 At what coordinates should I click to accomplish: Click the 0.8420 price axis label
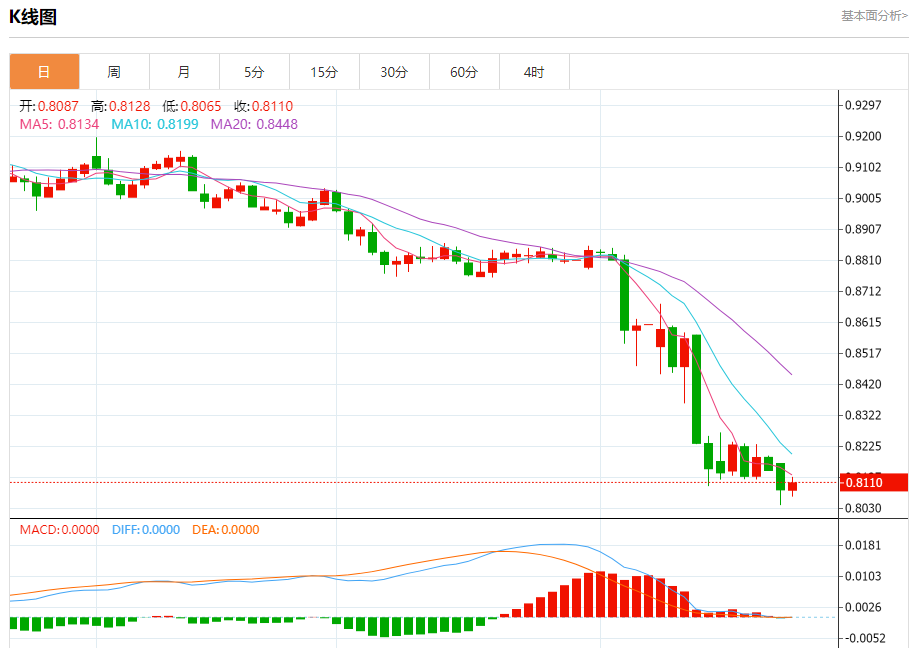[x=863, y=384]
